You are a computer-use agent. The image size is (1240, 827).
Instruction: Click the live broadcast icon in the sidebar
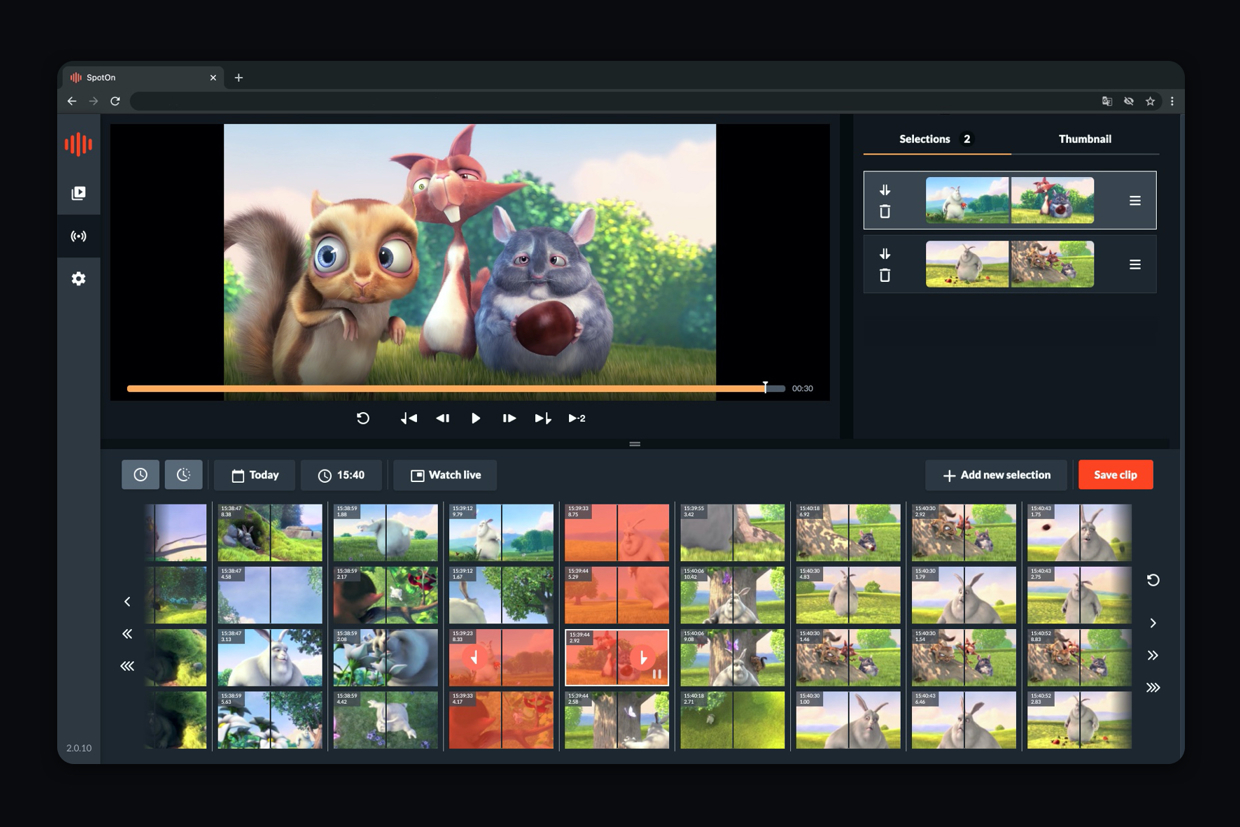point(78,236)
